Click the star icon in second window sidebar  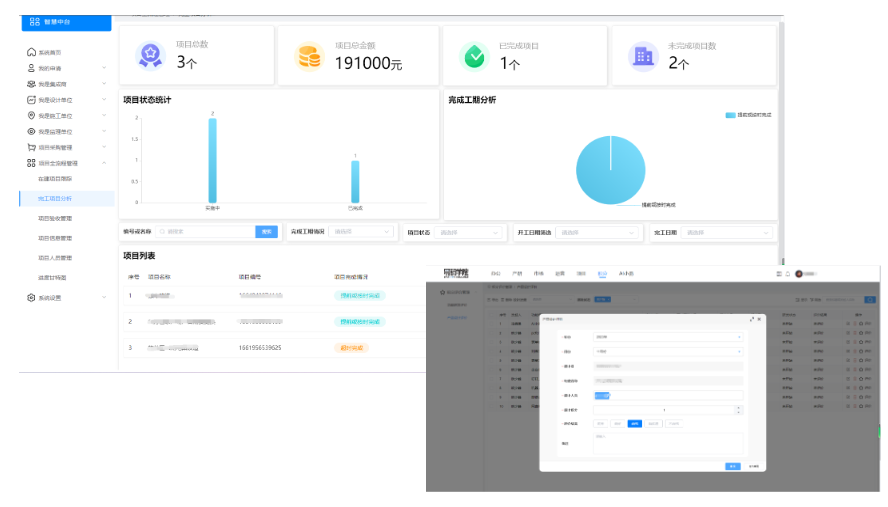[x=442, y=292]
